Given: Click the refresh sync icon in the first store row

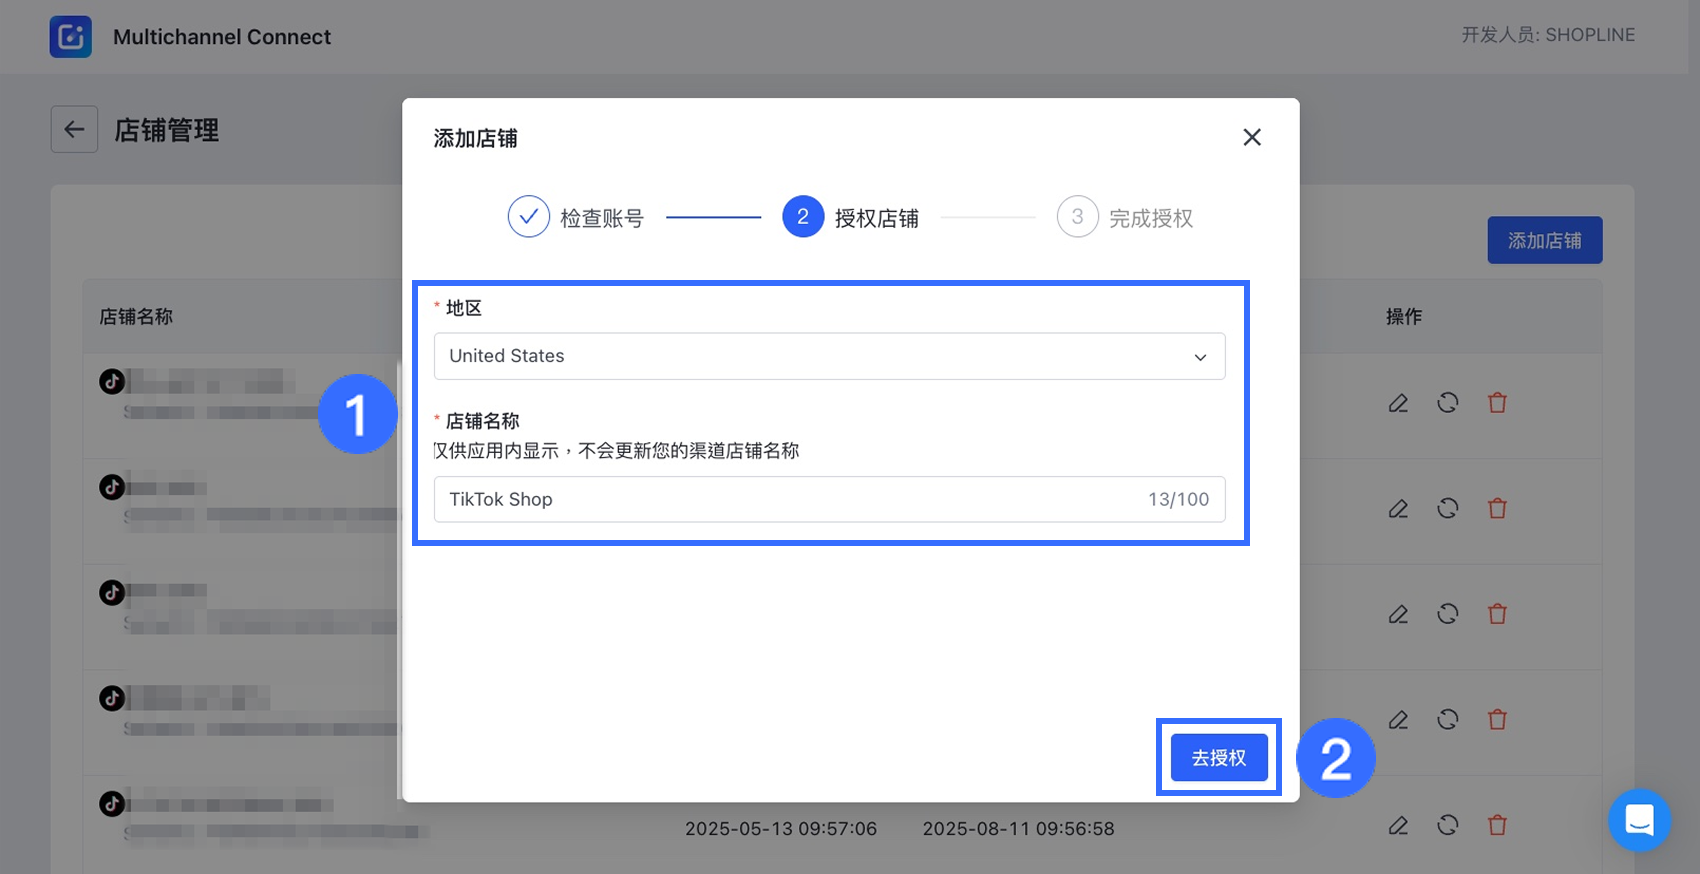Looking at the screenshot, I should tap(1448, 403).
